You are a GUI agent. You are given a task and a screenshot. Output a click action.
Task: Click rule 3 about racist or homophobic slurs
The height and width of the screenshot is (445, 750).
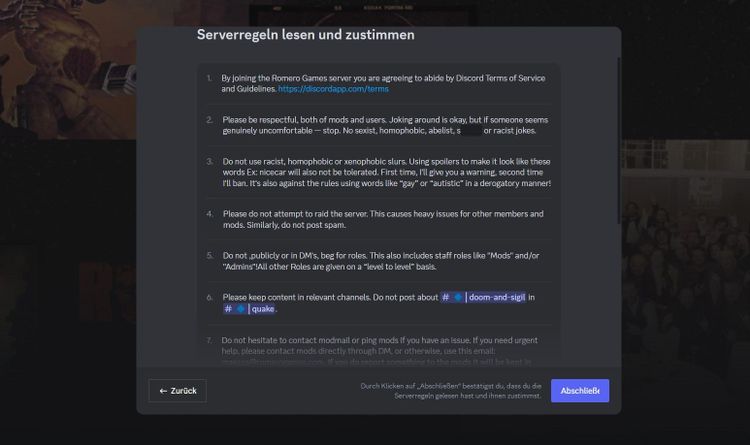385,171
